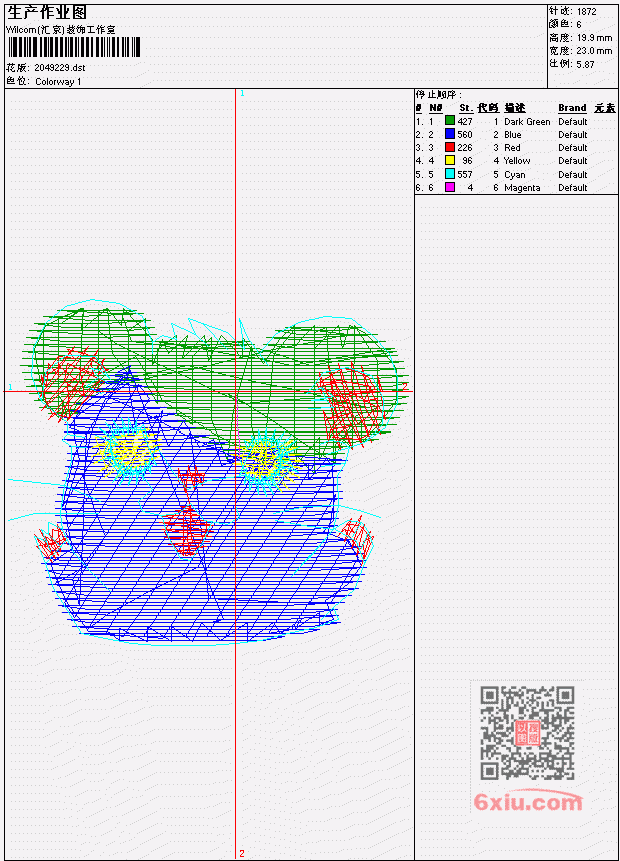Click the Dark Green description text
Viewport: 620px width, 861px height.
click(527, 121)
